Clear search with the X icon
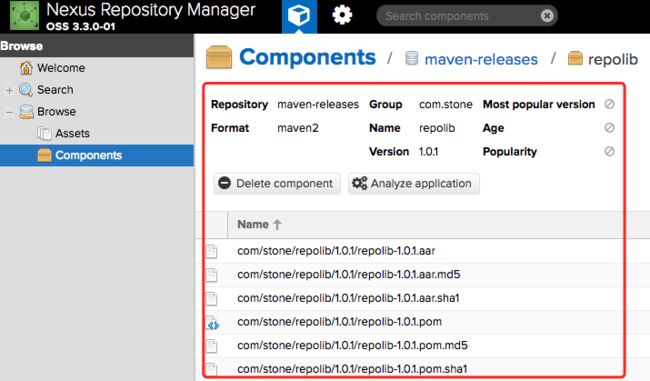 (x=547, y=16)
